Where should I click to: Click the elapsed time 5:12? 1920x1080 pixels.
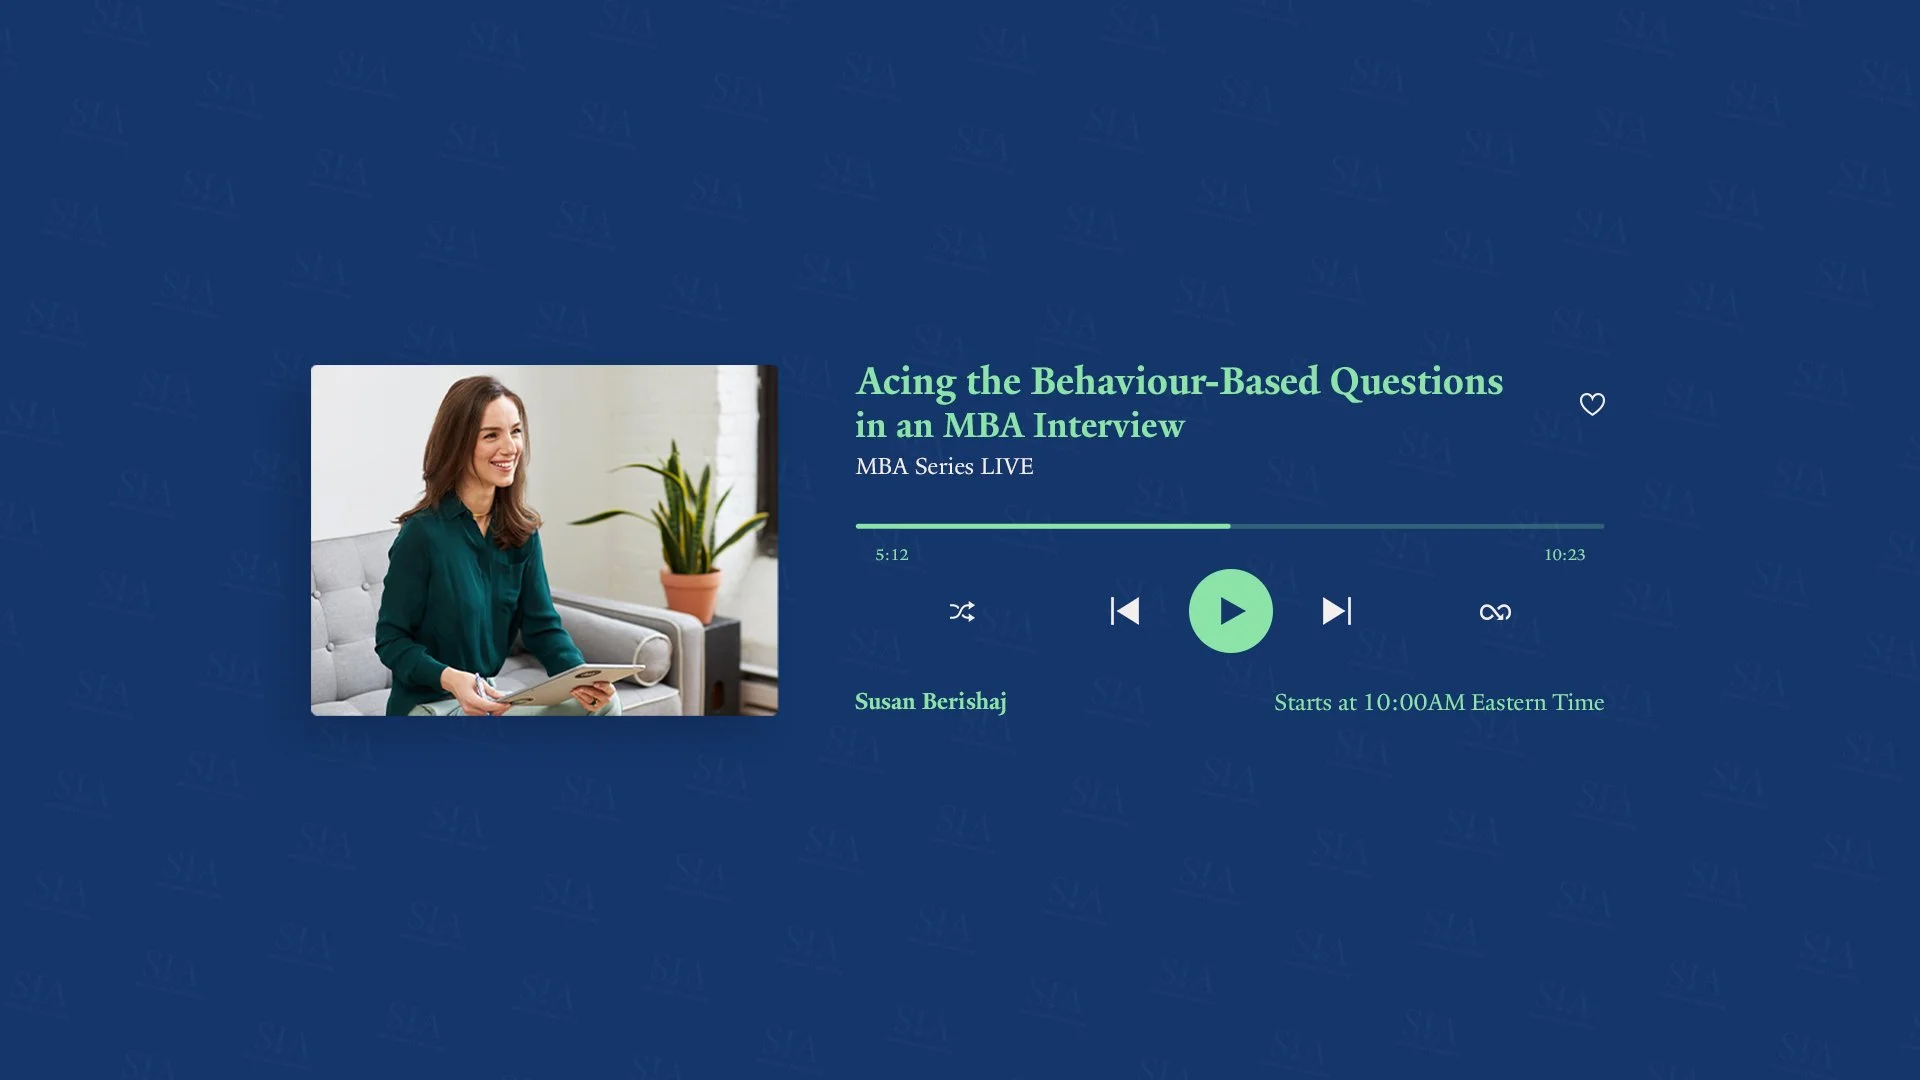892,555
